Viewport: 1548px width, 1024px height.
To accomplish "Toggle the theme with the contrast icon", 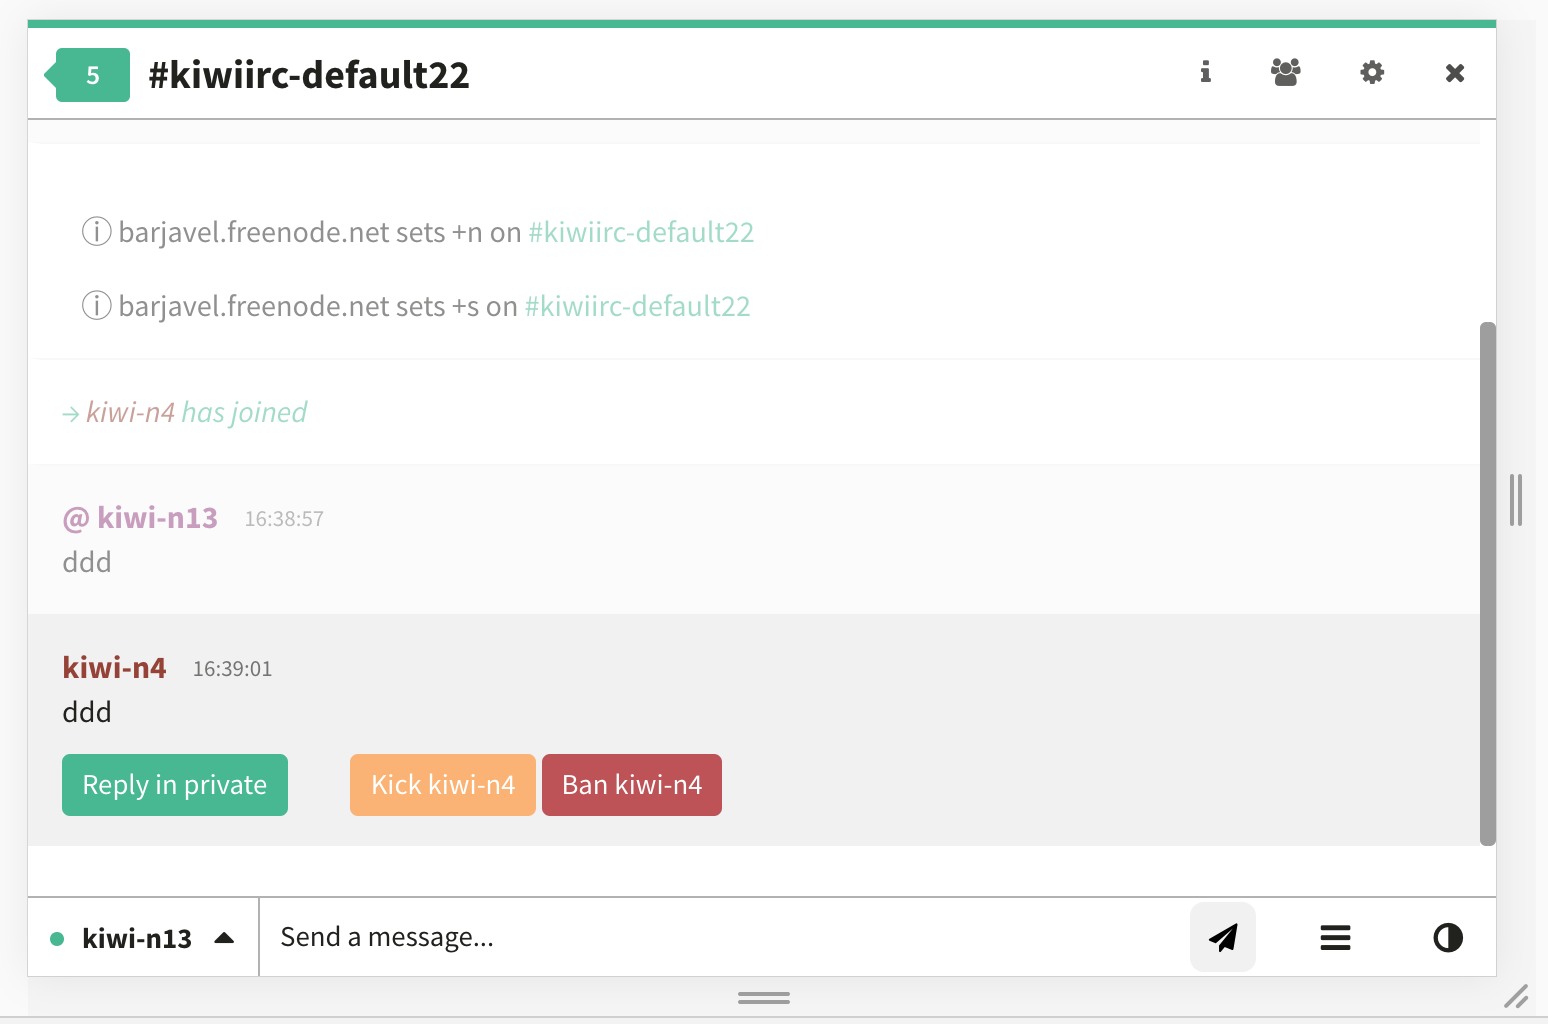I will click(x=1447, y=937).
